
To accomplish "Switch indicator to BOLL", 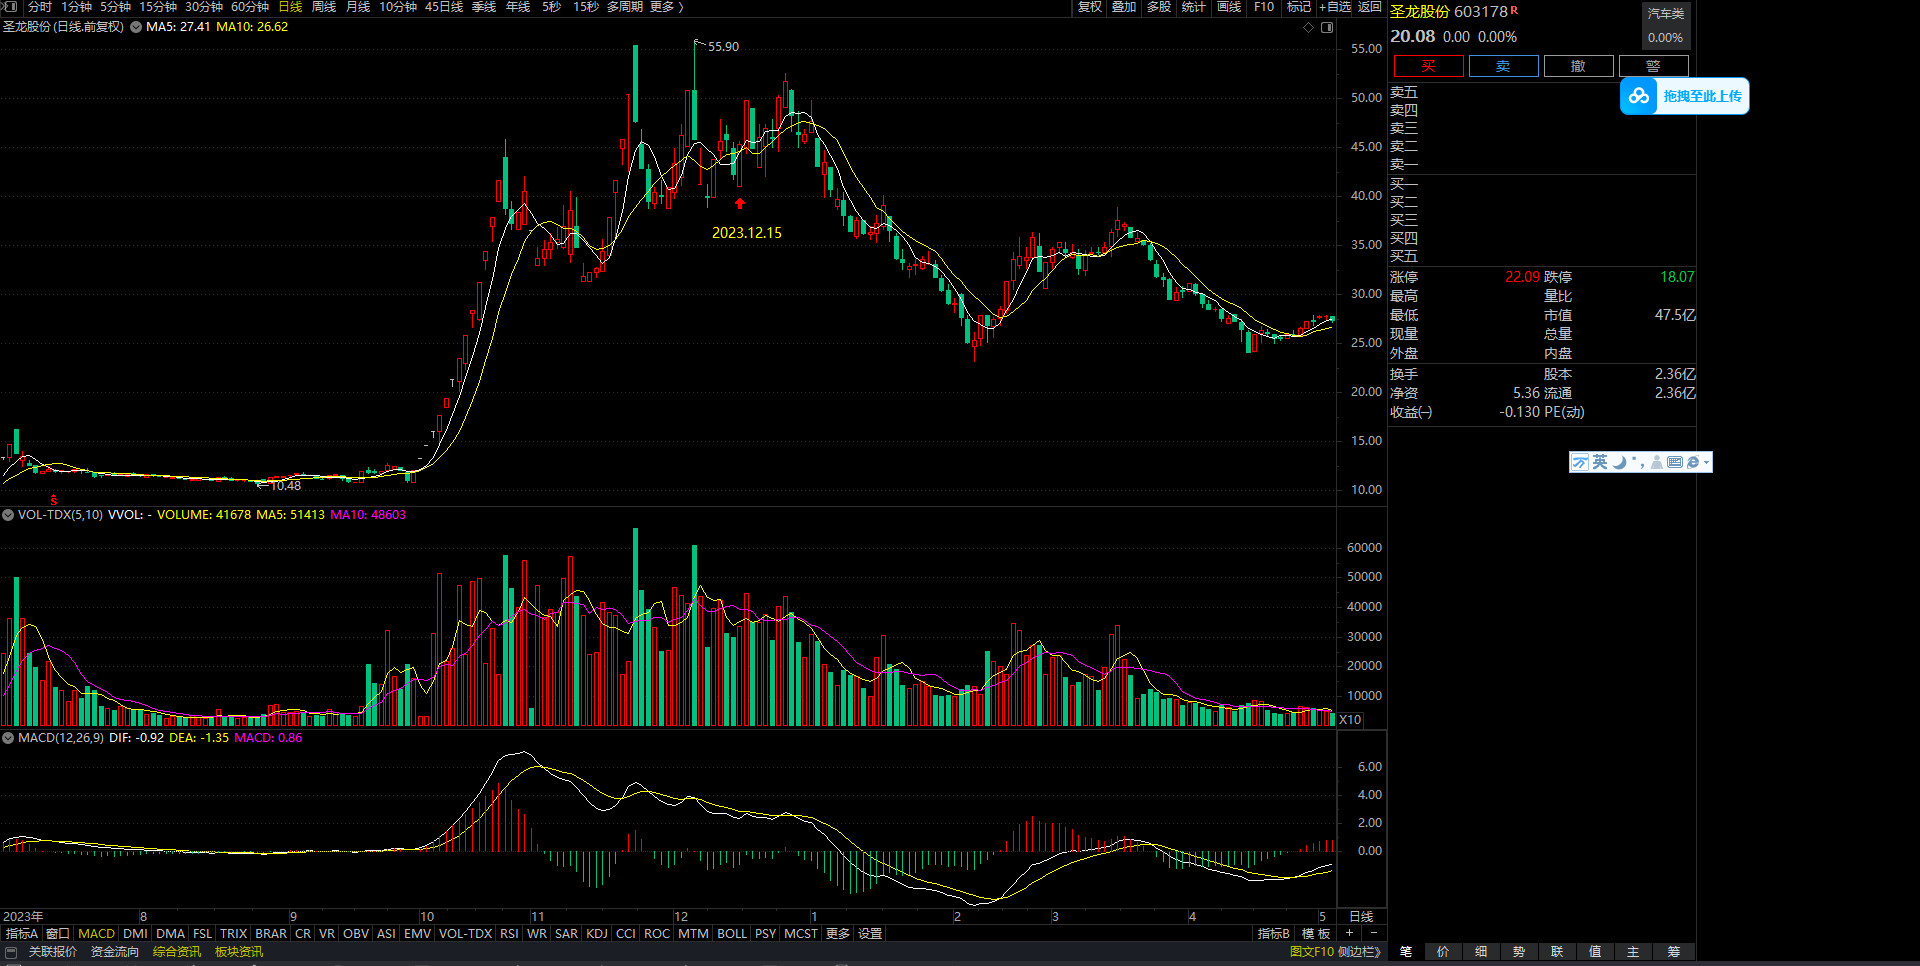I will pos(732,933).
